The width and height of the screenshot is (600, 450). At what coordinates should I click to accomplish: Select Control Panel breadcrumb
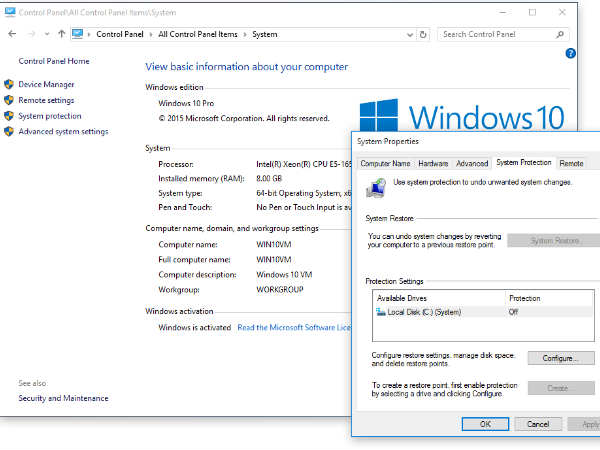tap(120, 34)
